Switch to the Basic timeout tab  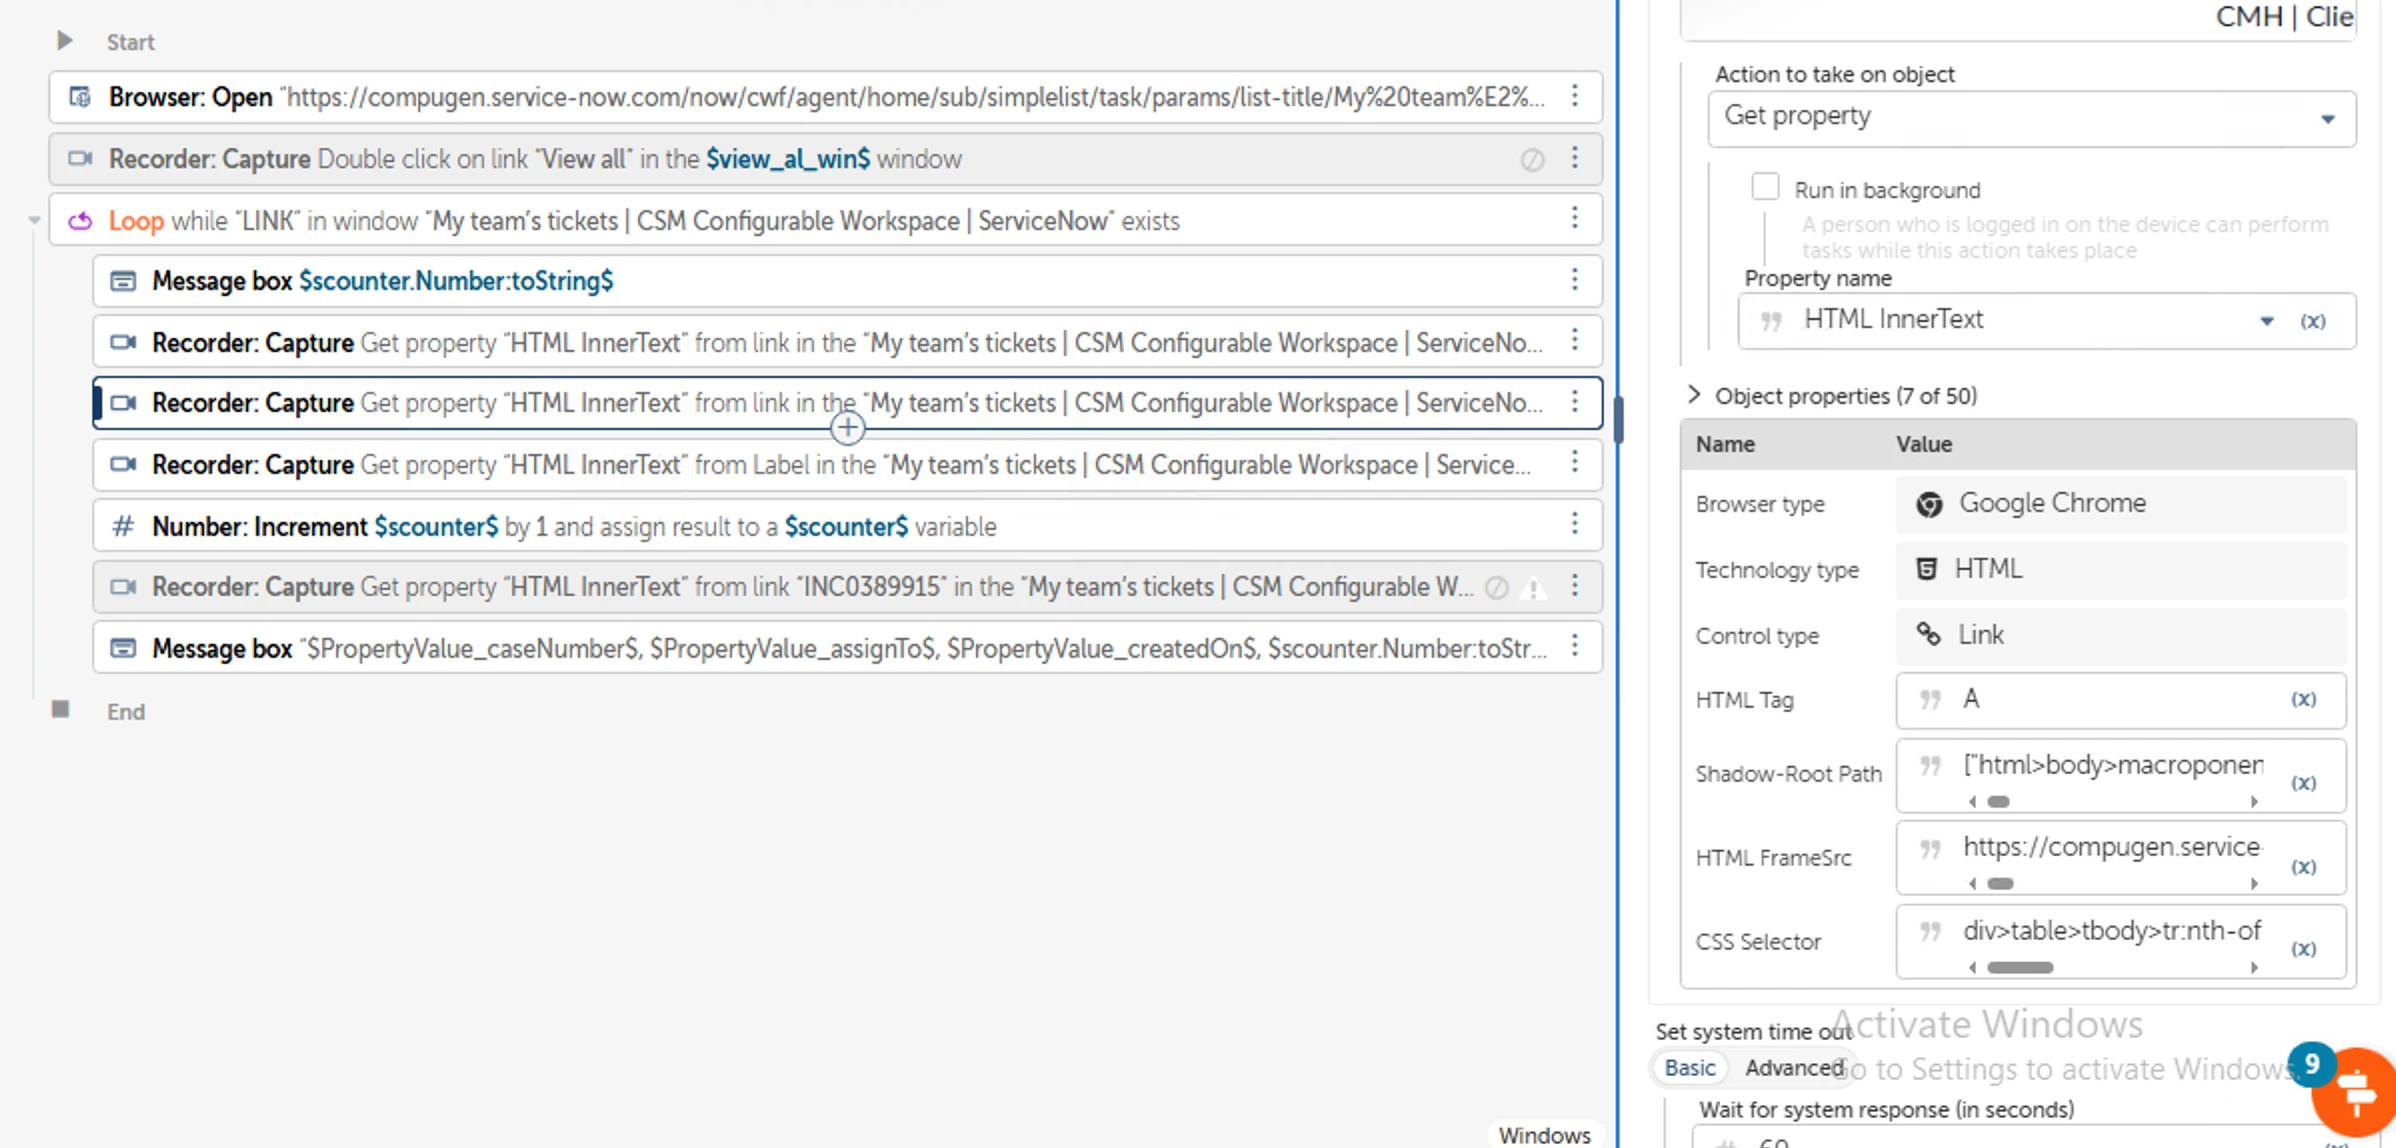coord(1690,1068)
